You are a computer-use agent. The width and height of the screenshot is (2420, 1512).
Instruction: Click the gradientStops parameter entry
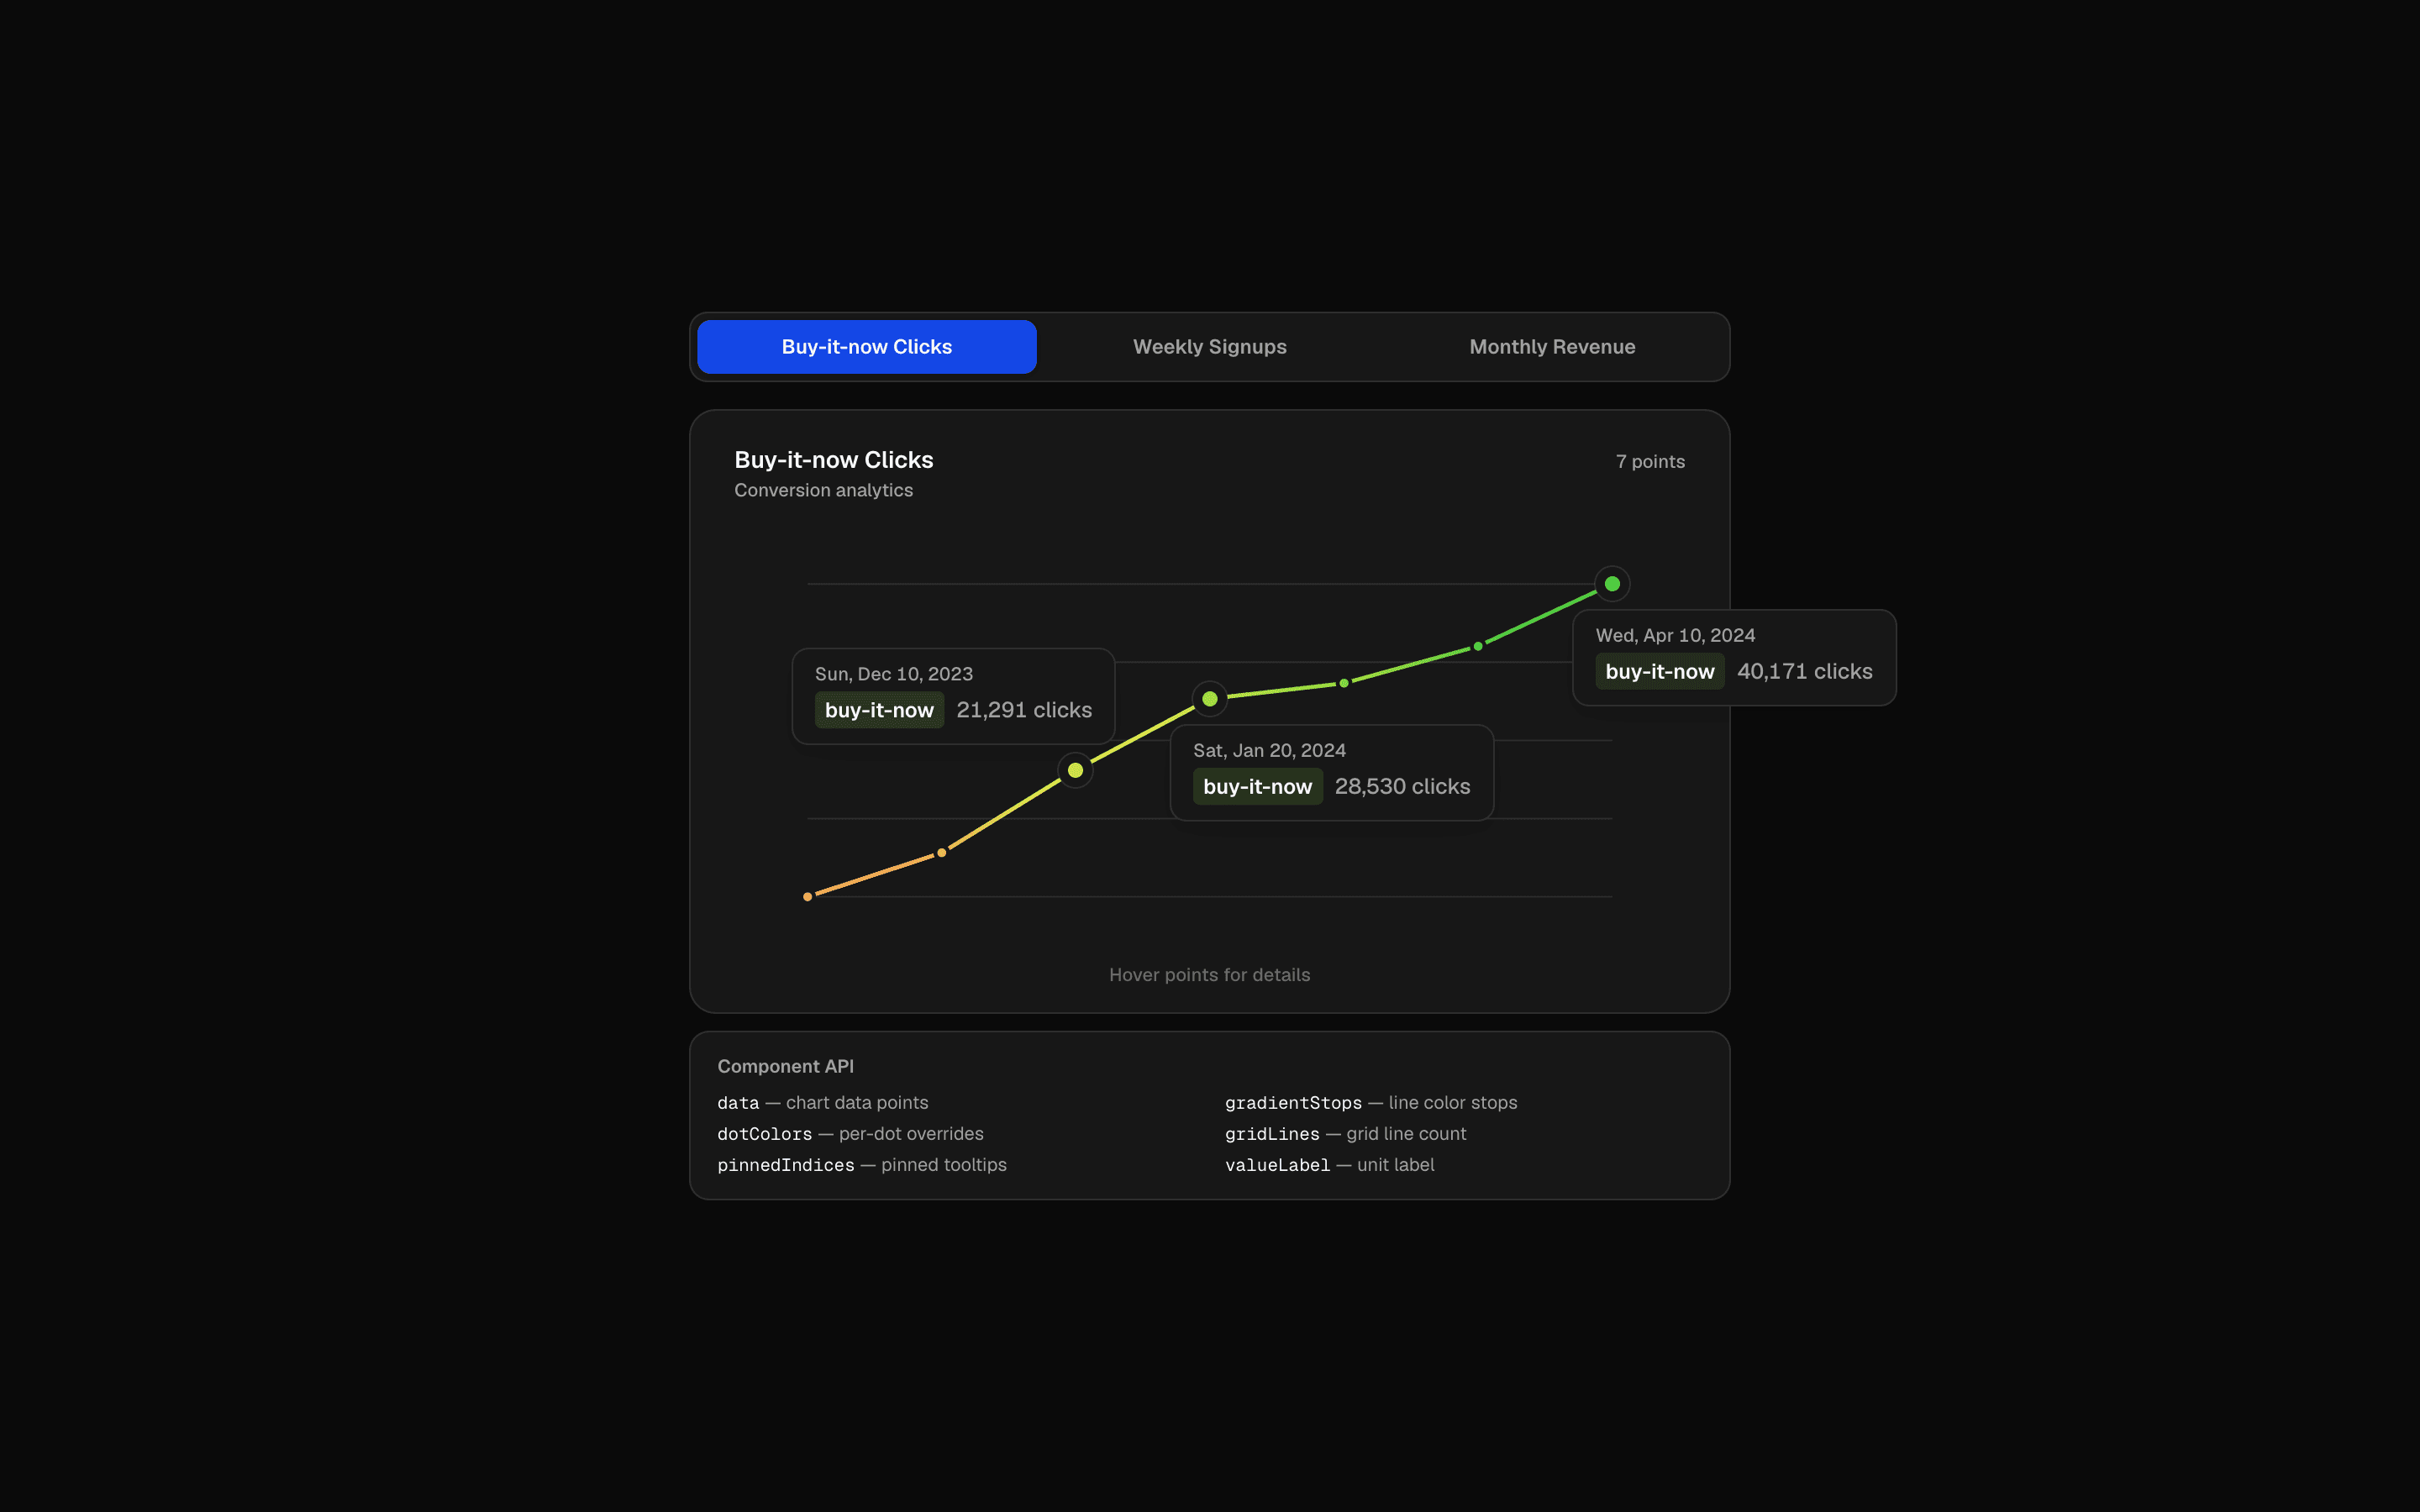pos(1293,1102)
